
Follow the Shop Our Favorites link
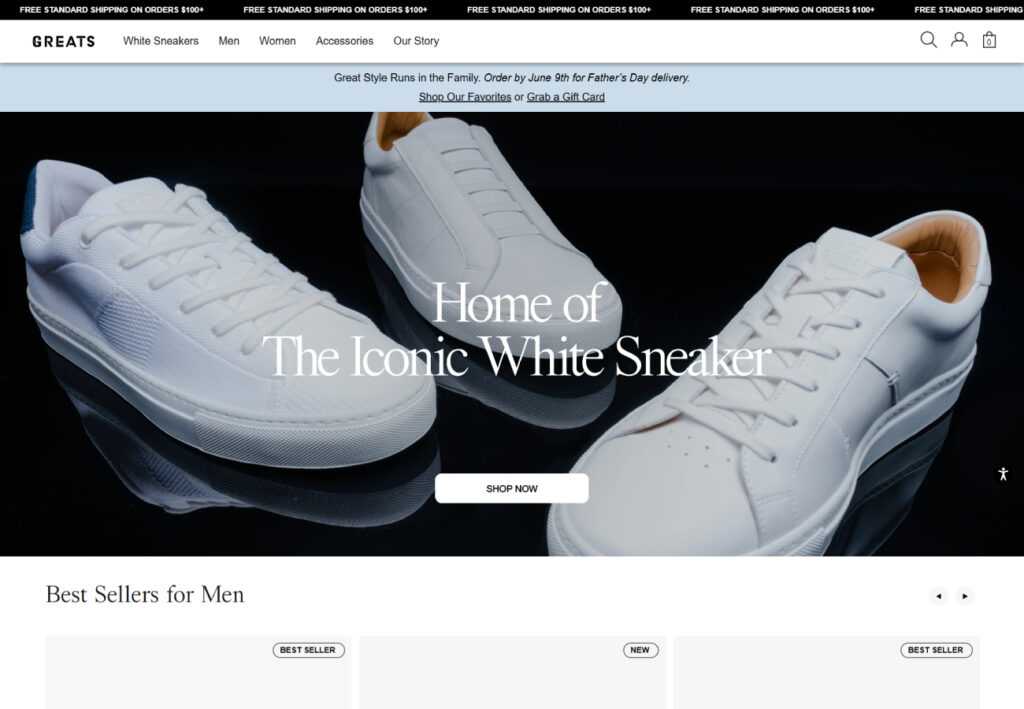[465, 97]
